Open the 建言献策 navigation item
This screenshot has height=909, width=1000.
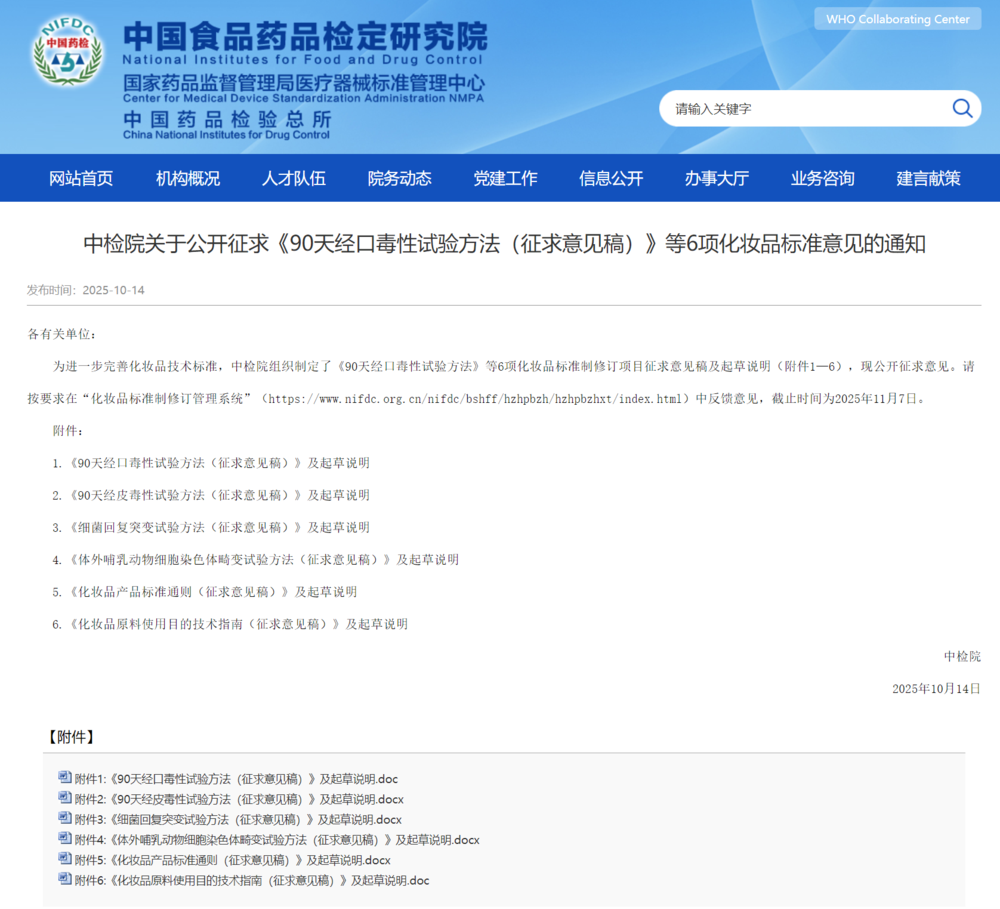tap(928, 178)
